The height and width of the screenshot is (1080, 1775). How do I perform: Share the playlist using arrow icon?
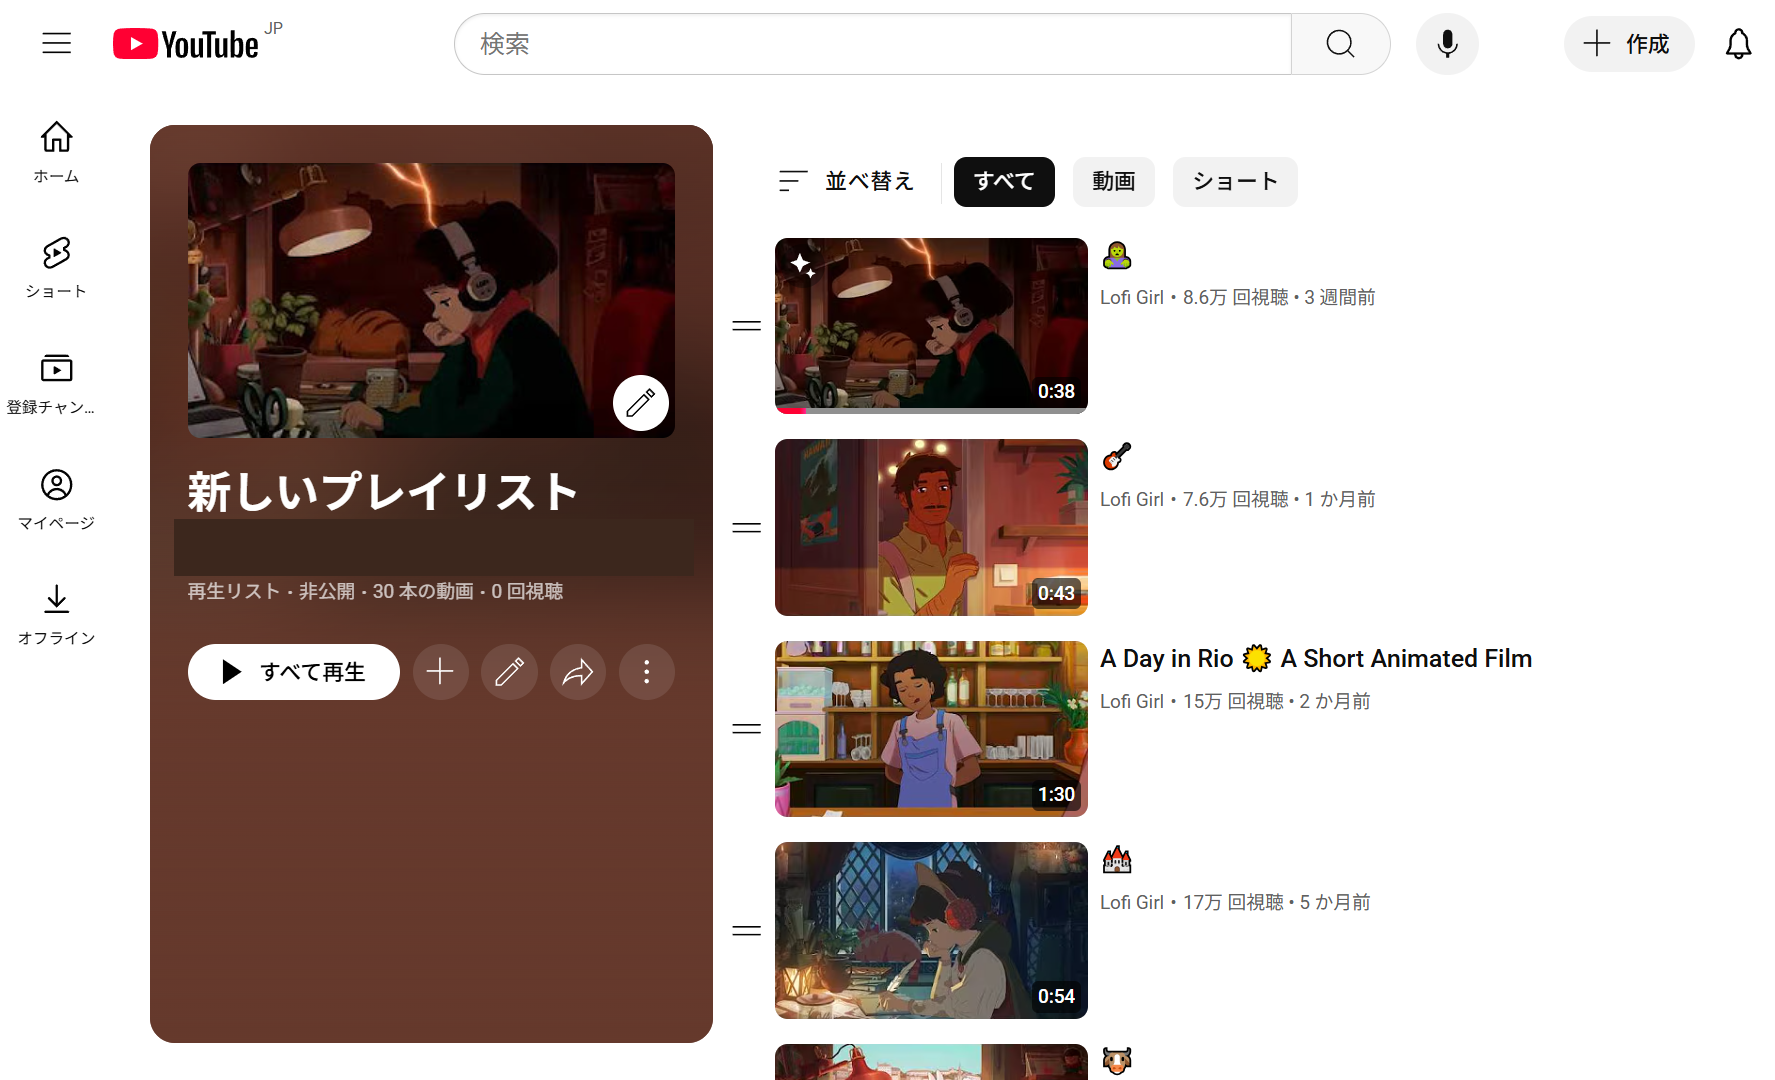(578, 672)
